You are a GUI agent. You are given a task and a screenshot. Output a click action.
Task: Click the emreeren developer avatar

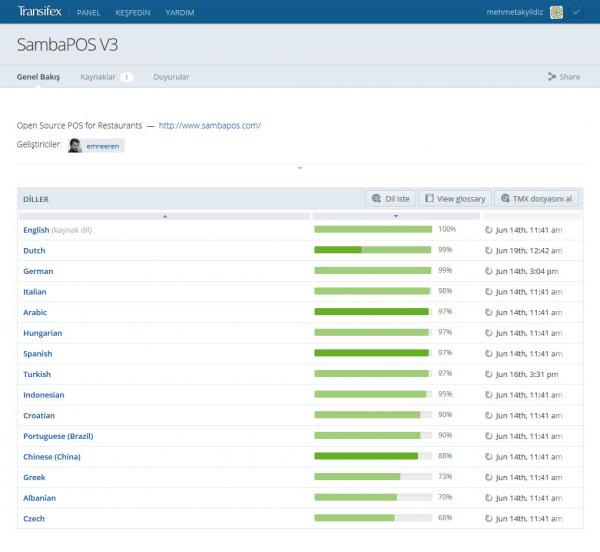tap(75, 146)
